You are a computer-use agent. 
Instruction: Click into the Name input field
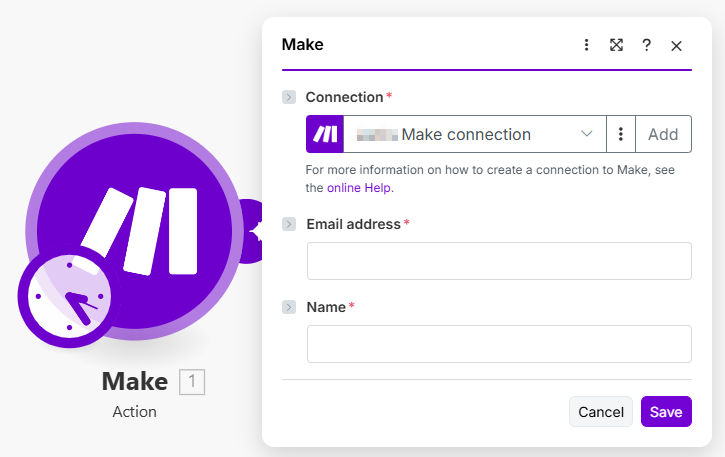(499, 344)
